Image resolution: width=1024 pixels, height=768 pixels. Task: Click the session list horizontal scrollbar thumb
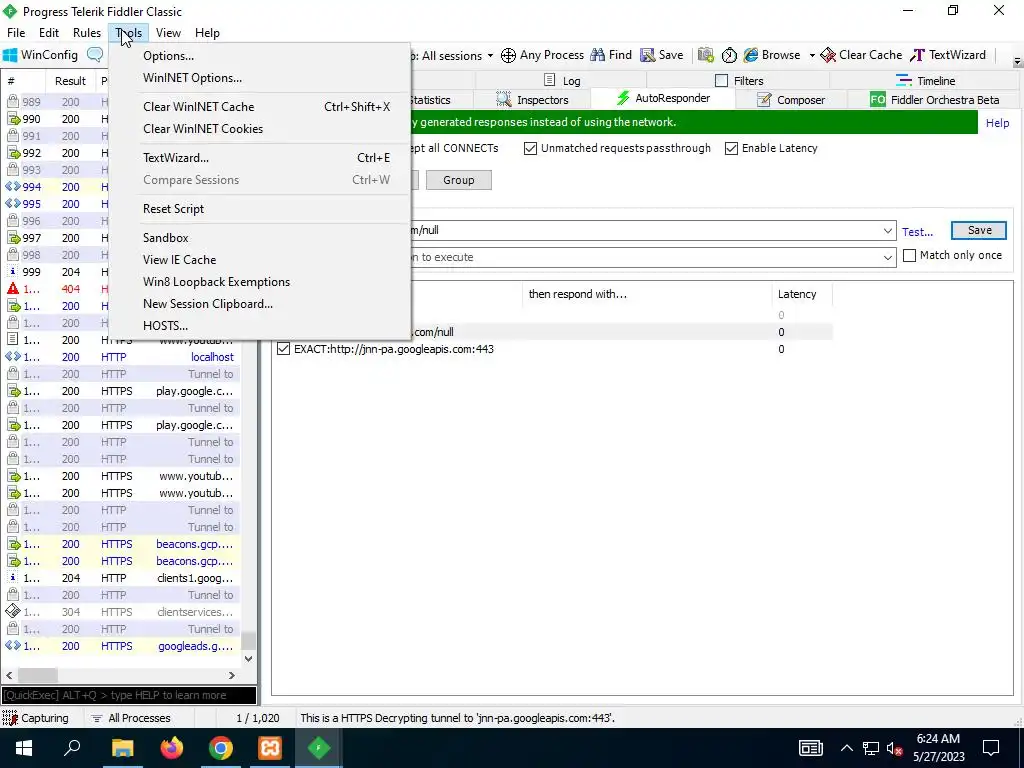pyautogui.click(x=37, y=675)
